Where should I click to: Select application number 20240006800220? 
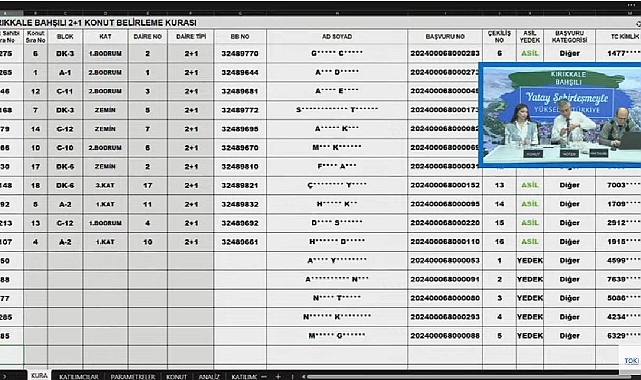click(x=445, y=223)
